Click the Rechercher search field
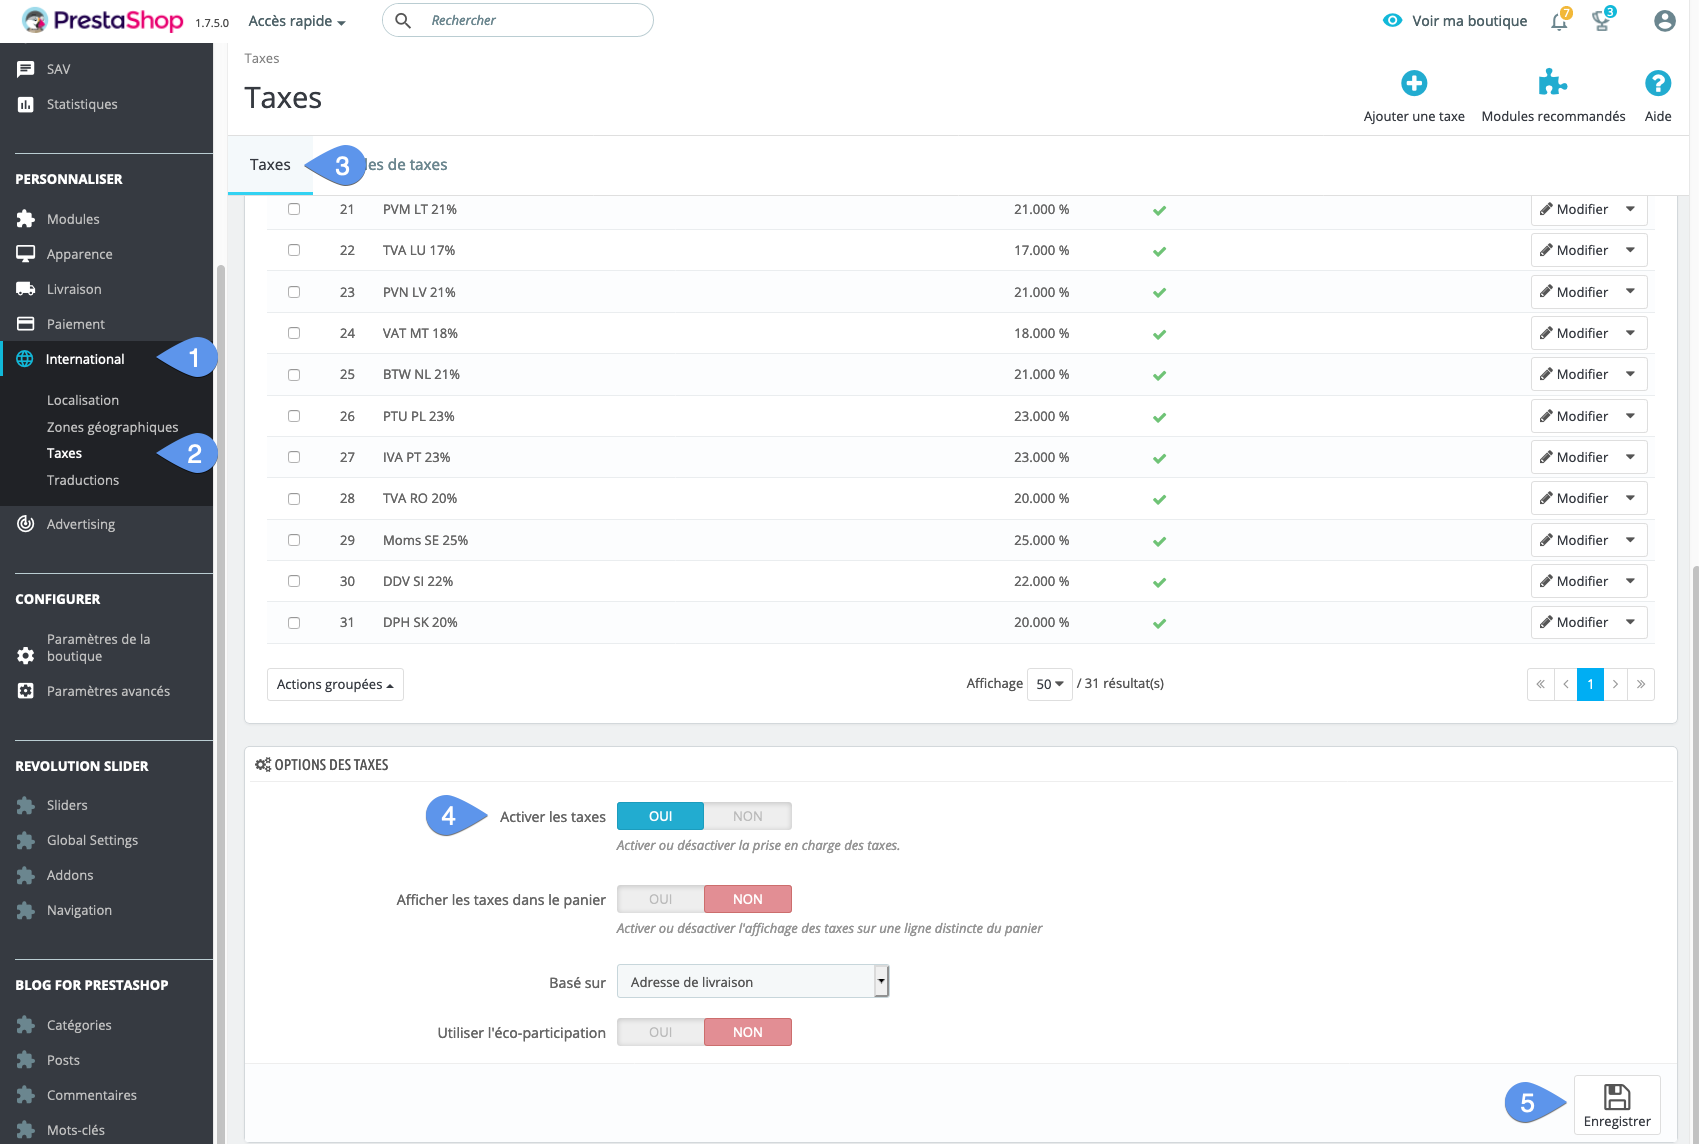1699x1144 pixels. coord(530,20)
